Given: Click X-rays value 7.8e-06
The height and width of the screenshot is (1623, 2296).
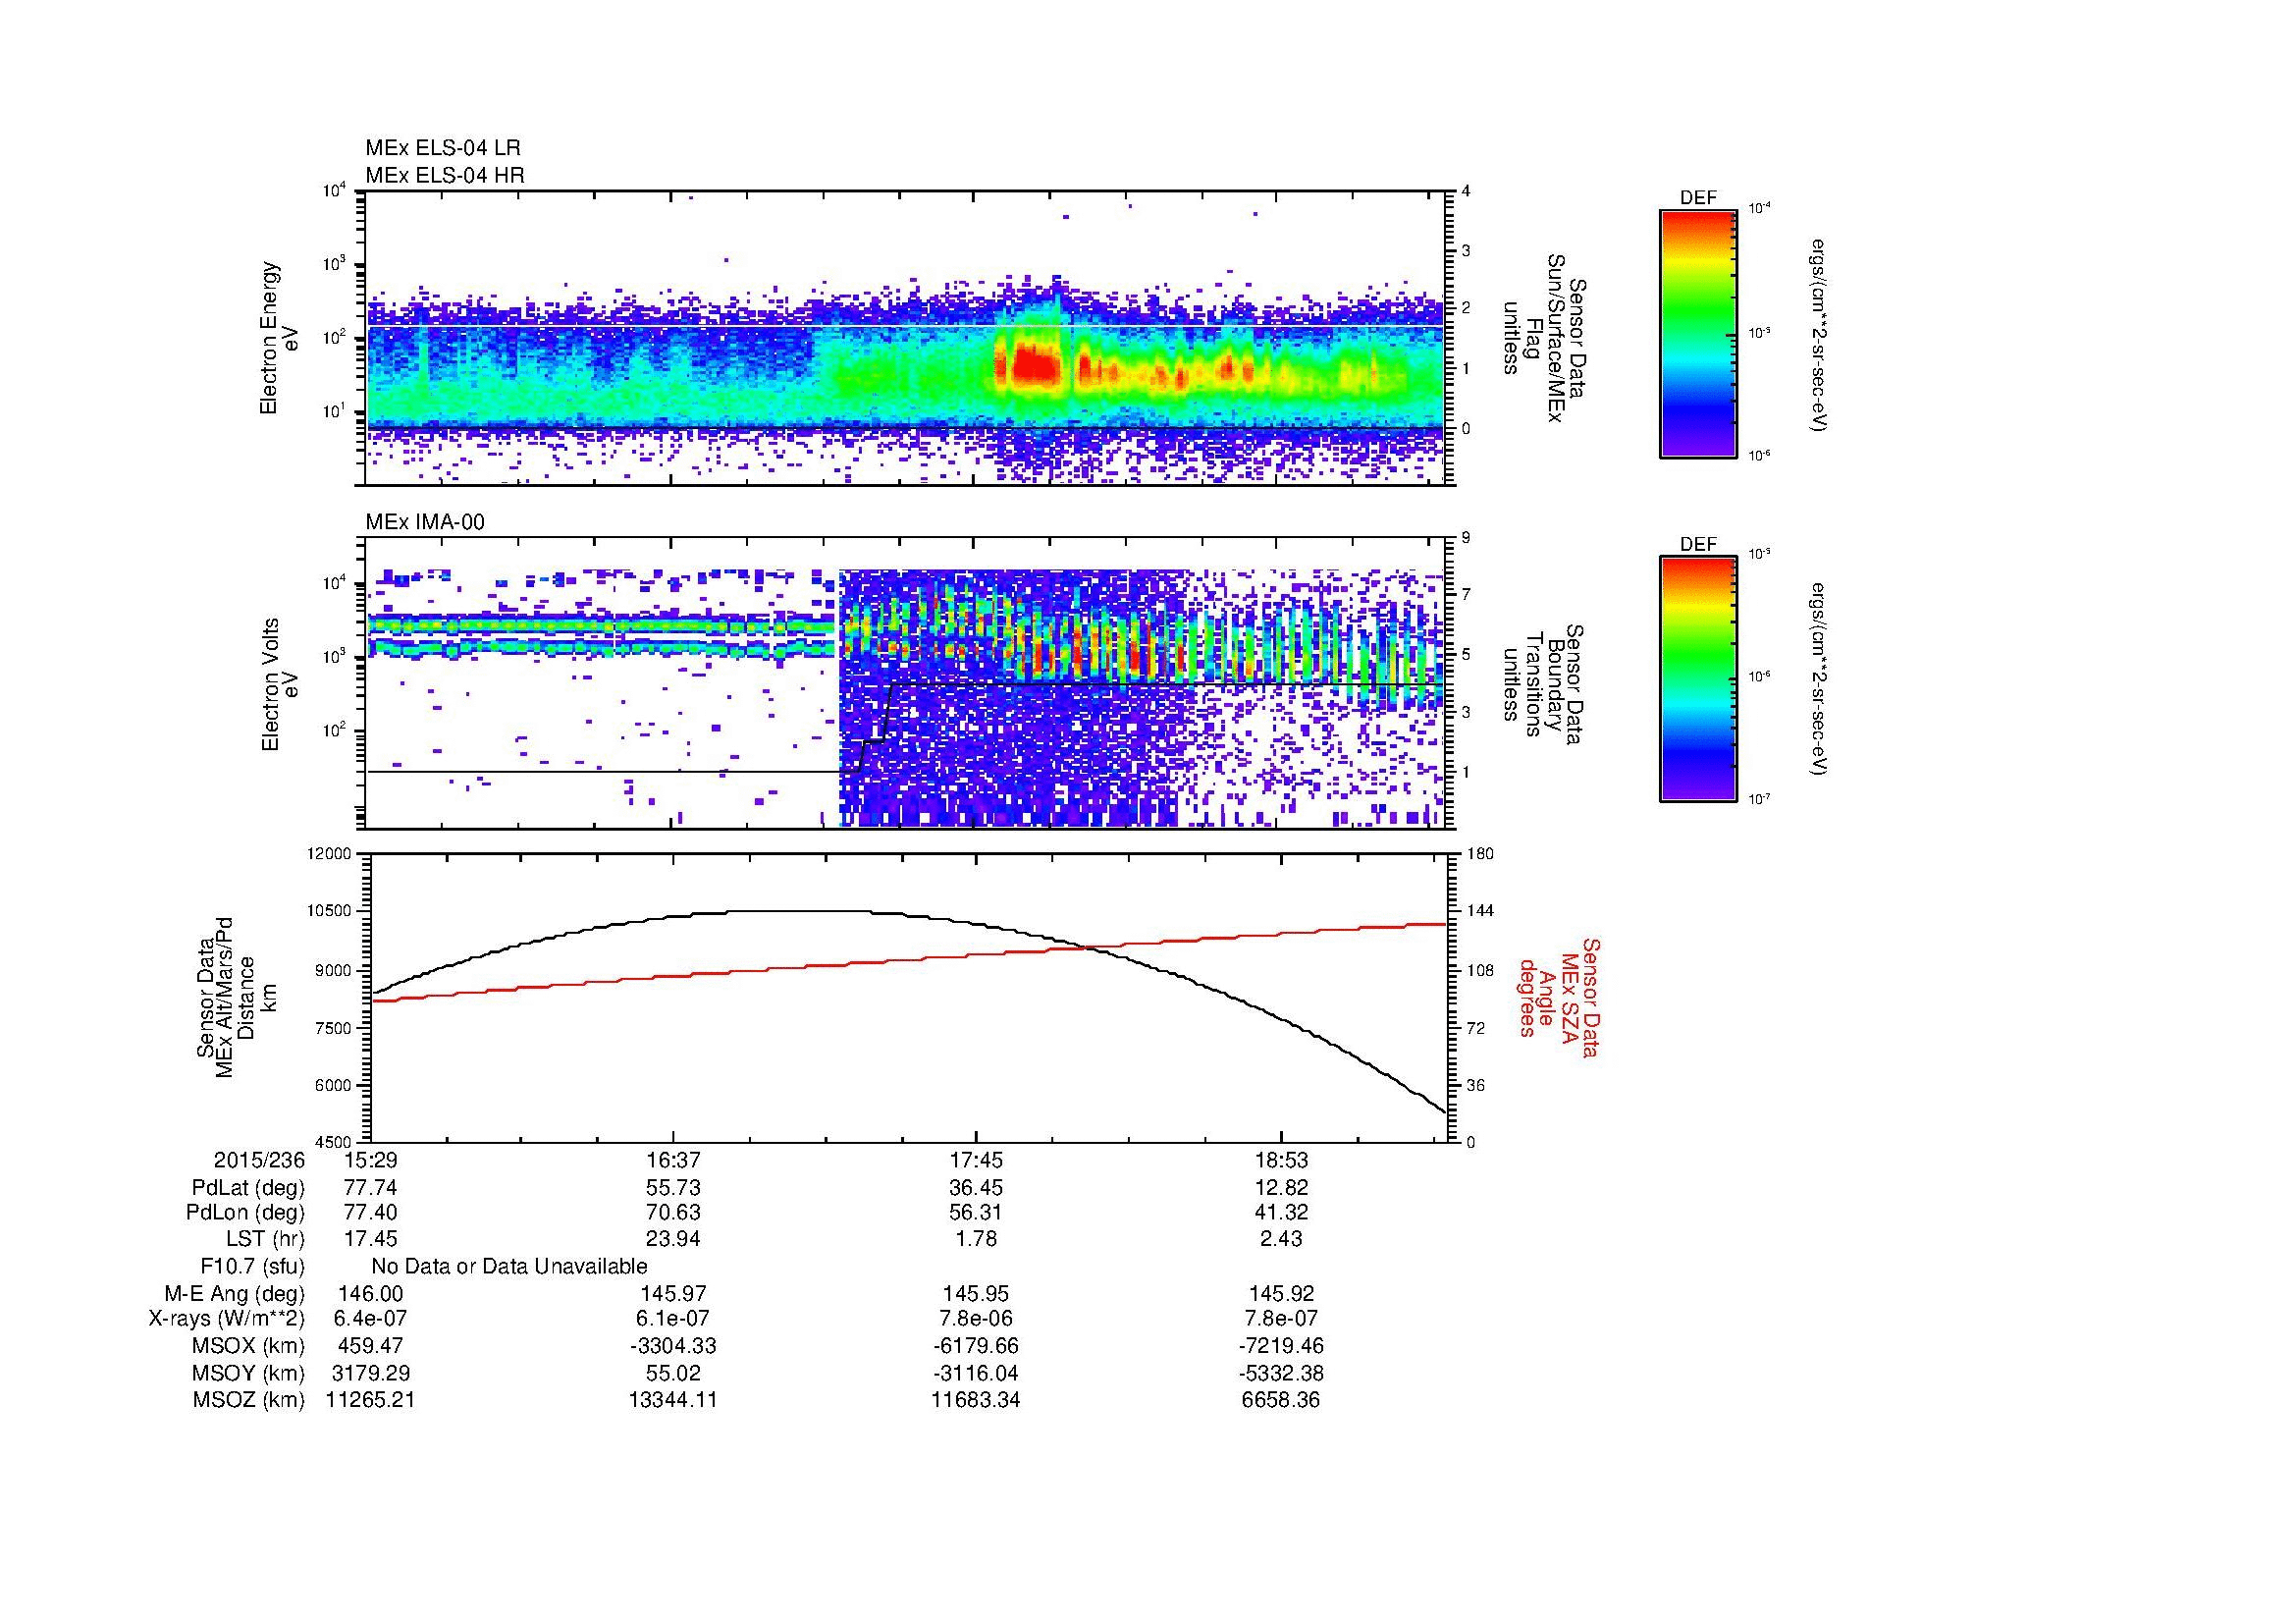Looking at the screenshot, I should coord(976,1319).
